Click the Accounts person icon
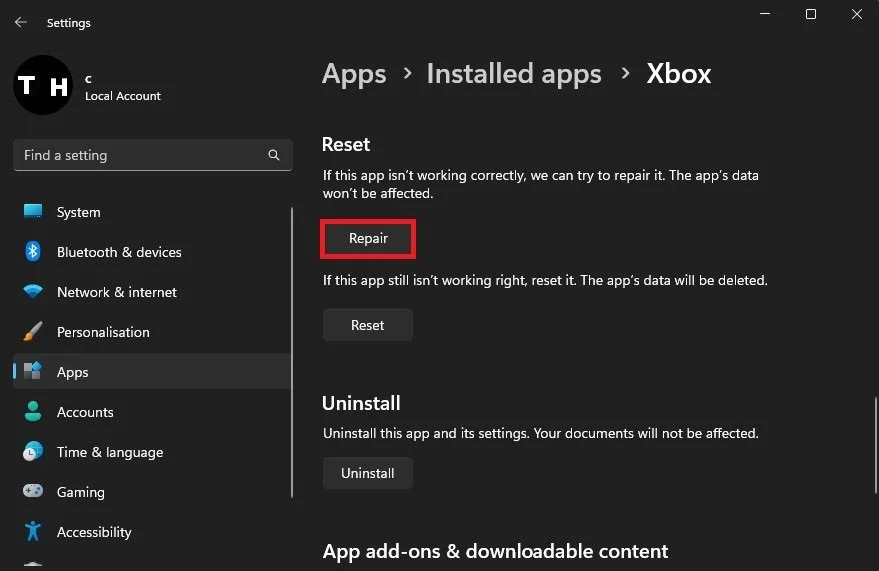This screenshot has width=879, height=571. (x=33, y=411)
